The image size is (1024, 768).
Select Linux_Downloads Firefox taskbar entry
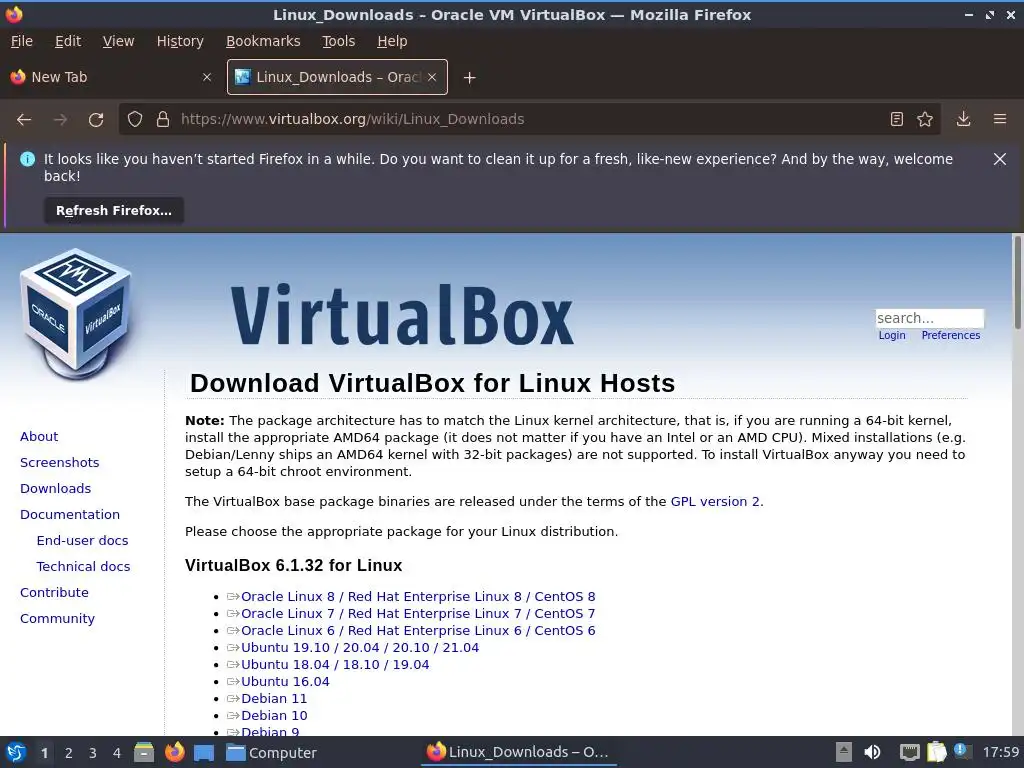[518, 752]
